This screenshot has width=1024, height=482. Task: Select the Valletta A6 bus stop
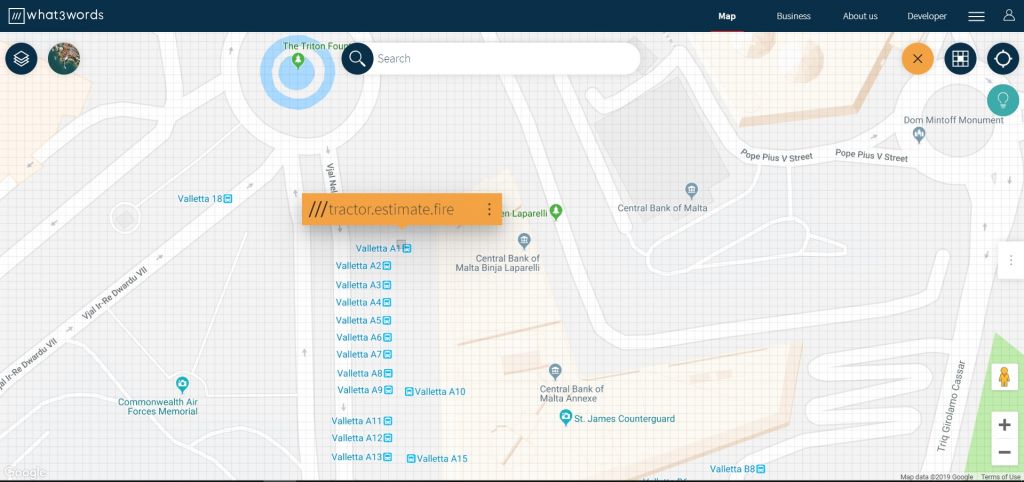click(364, 337)
